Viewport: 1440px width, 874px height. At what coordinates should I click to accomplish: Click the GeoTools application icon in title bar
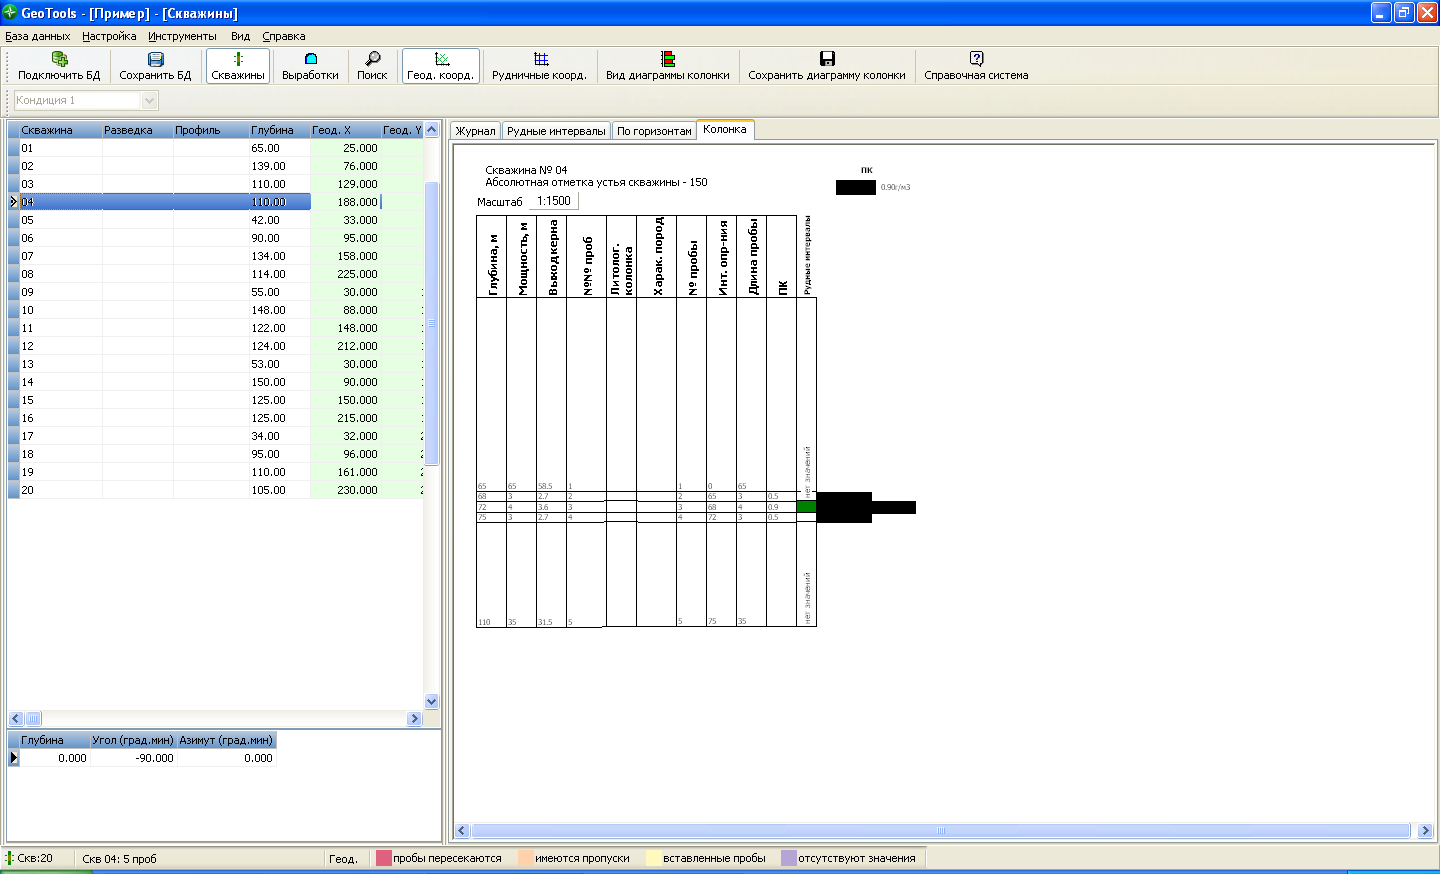click(10, 13)
